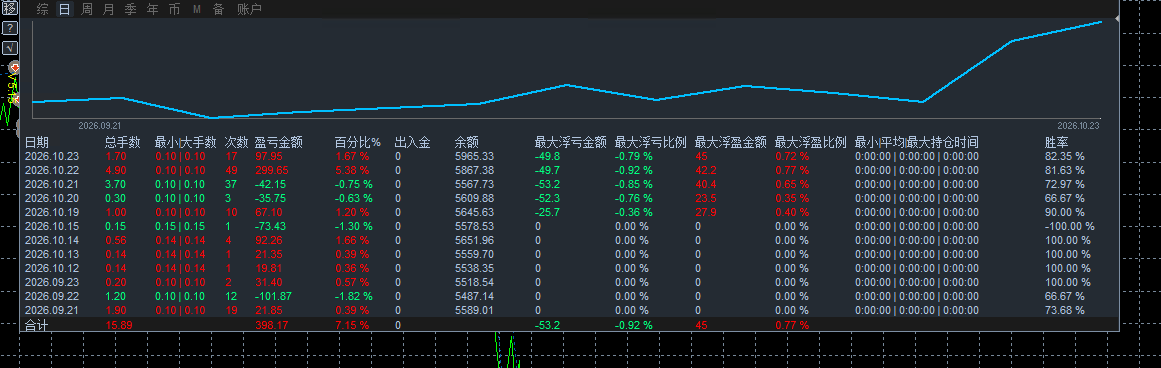This screenshot has height=368, width=1161.
Task: Click the 5965.33 balance value
Action: click(x=474, y=156)
